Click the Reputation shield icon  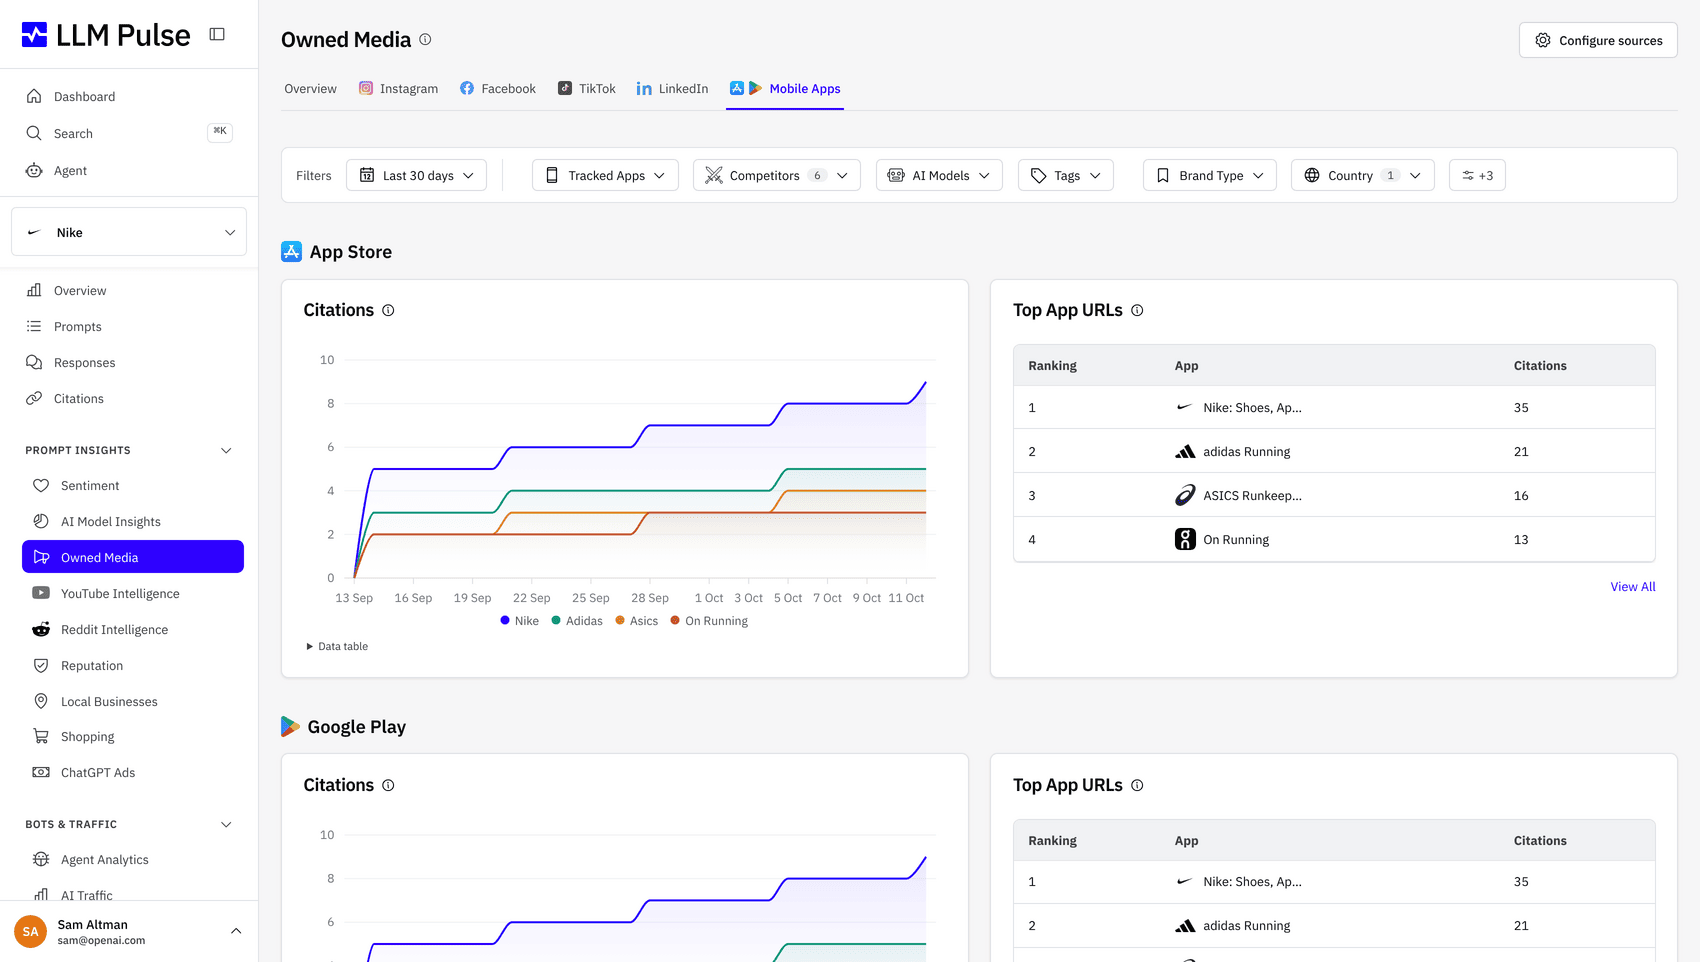click(x=41, y=665)
